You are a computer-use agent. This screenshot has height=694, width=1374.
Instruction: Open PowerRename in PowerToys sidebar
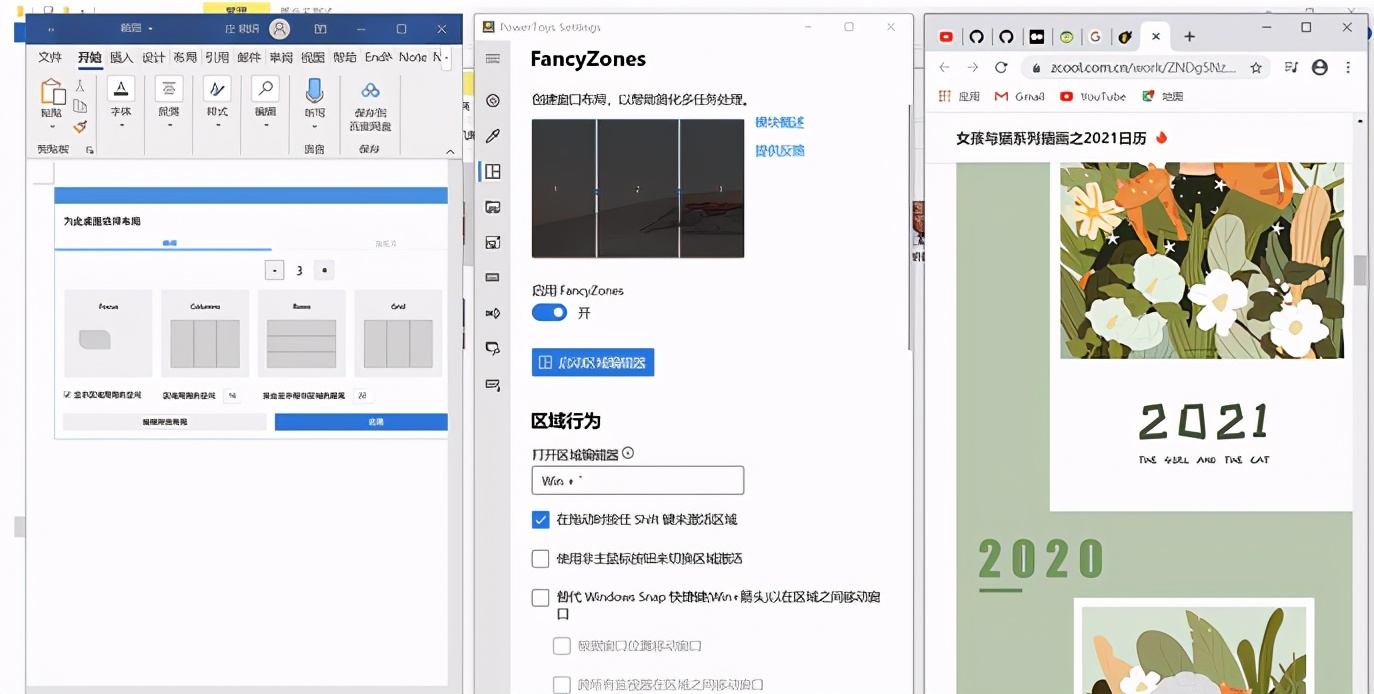(x=492, y=313)
